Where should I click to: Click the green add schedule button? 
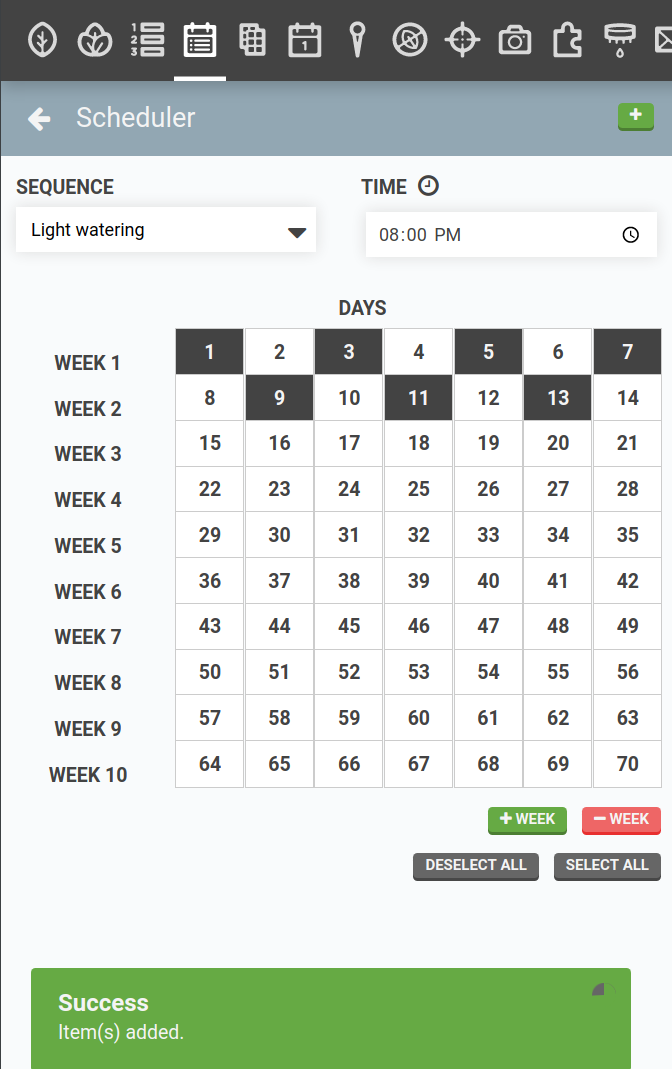point(635,116)
